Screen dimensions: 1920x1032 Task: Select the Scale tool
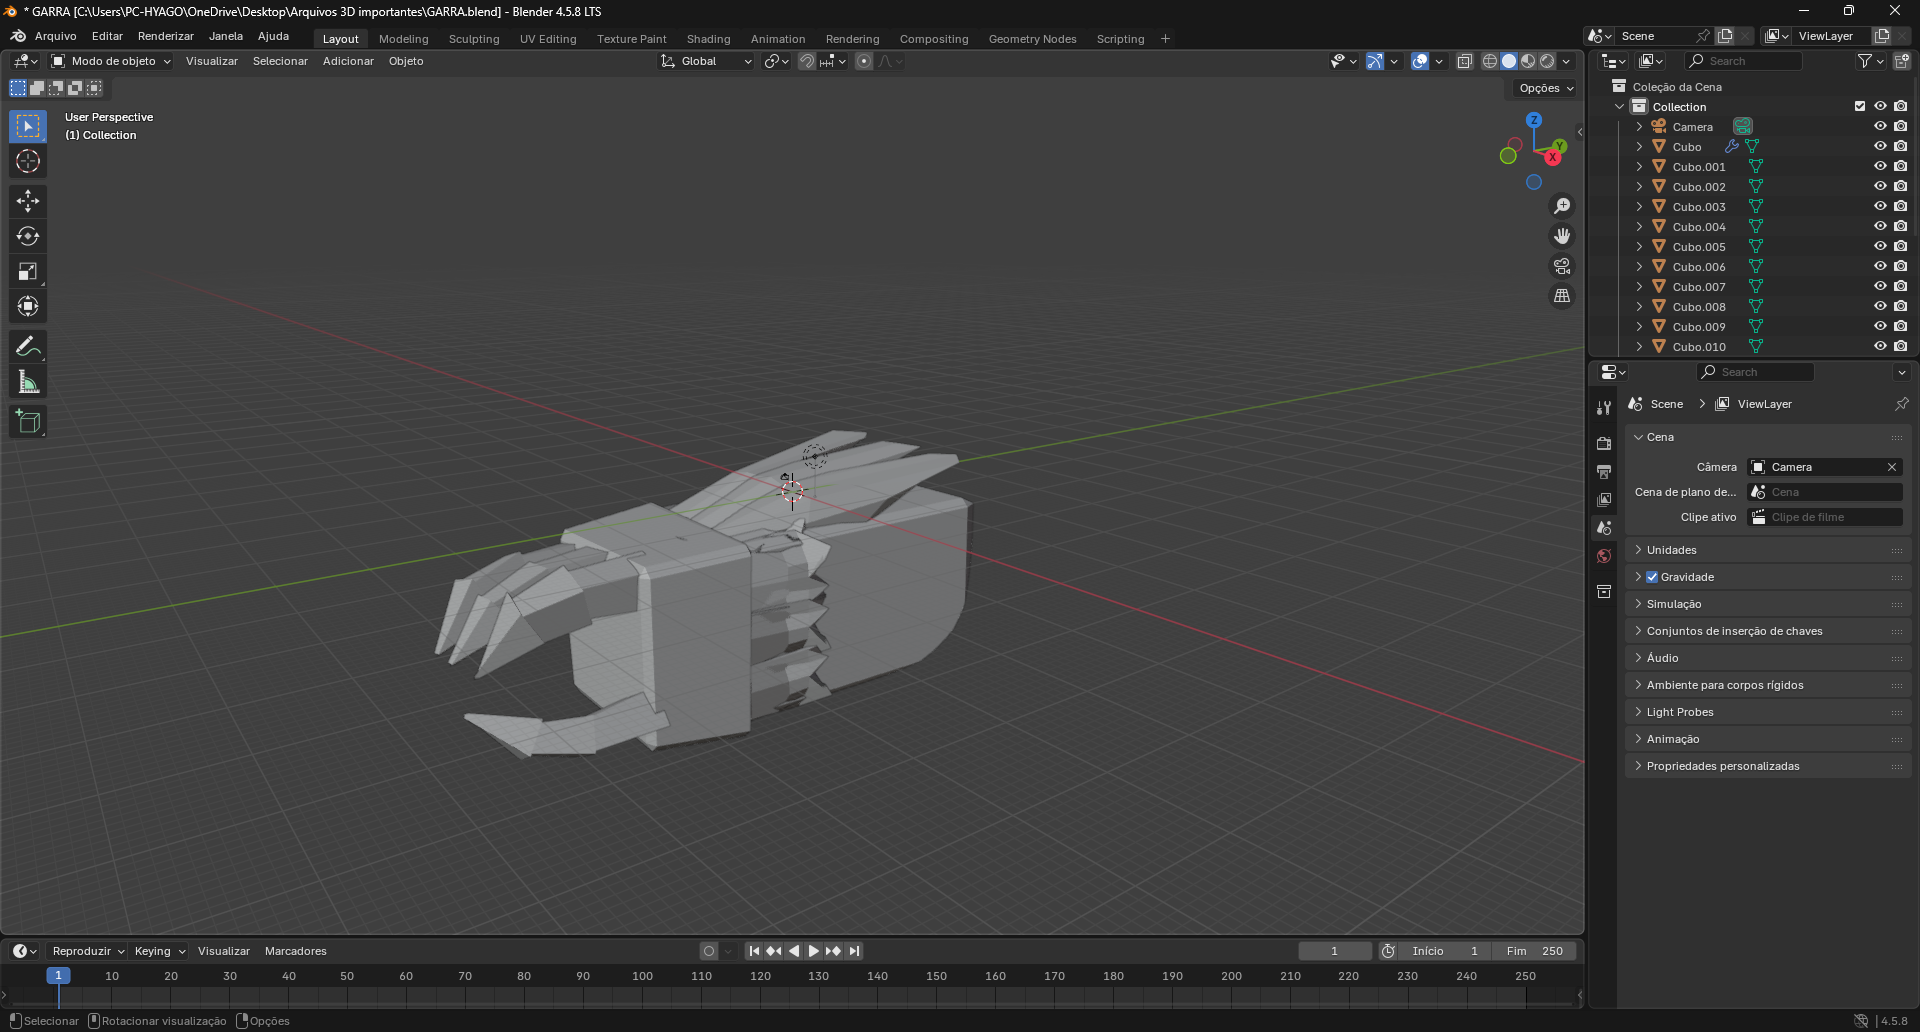click(28, 271)
